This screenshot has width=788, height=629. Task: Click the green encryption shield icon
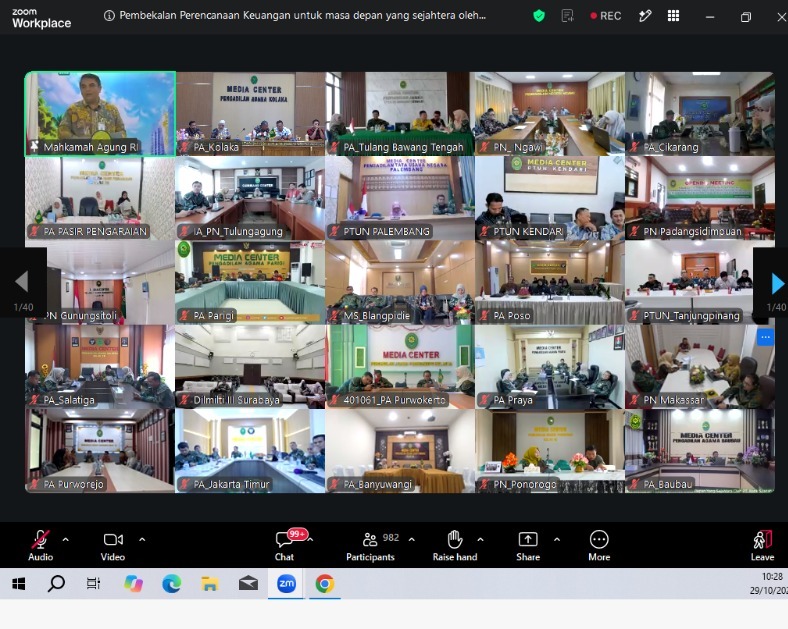539,16
